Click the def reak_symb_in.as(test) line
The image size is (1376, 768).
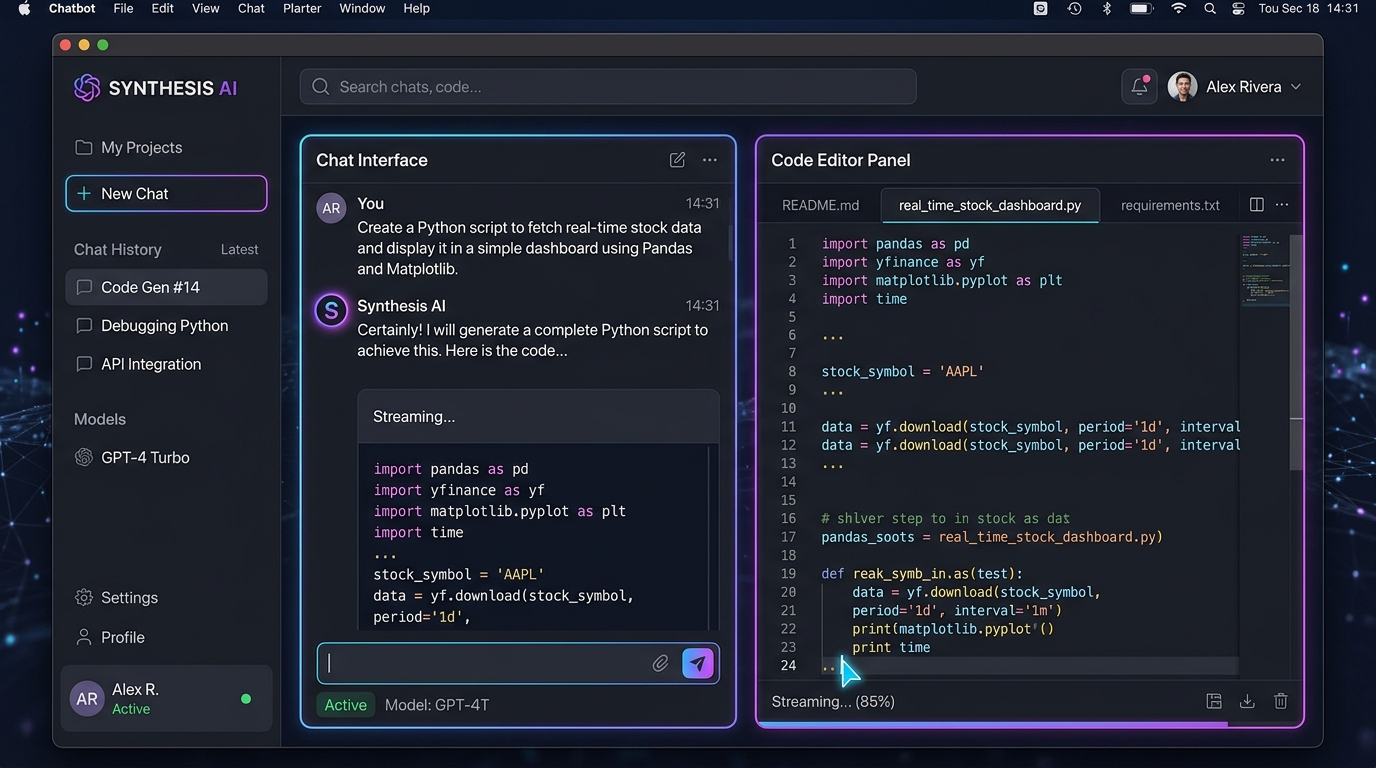pyautogui.click(x=922, y=574)
